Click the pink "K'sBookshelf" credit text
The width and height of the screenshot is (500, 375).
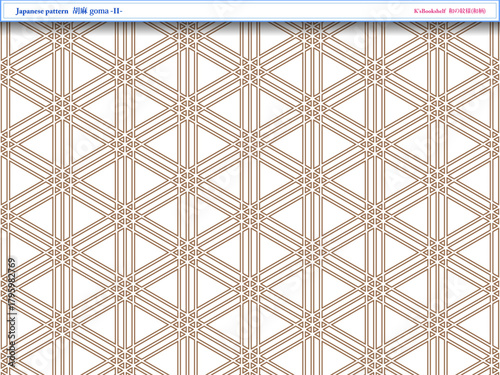coord(430,11)
